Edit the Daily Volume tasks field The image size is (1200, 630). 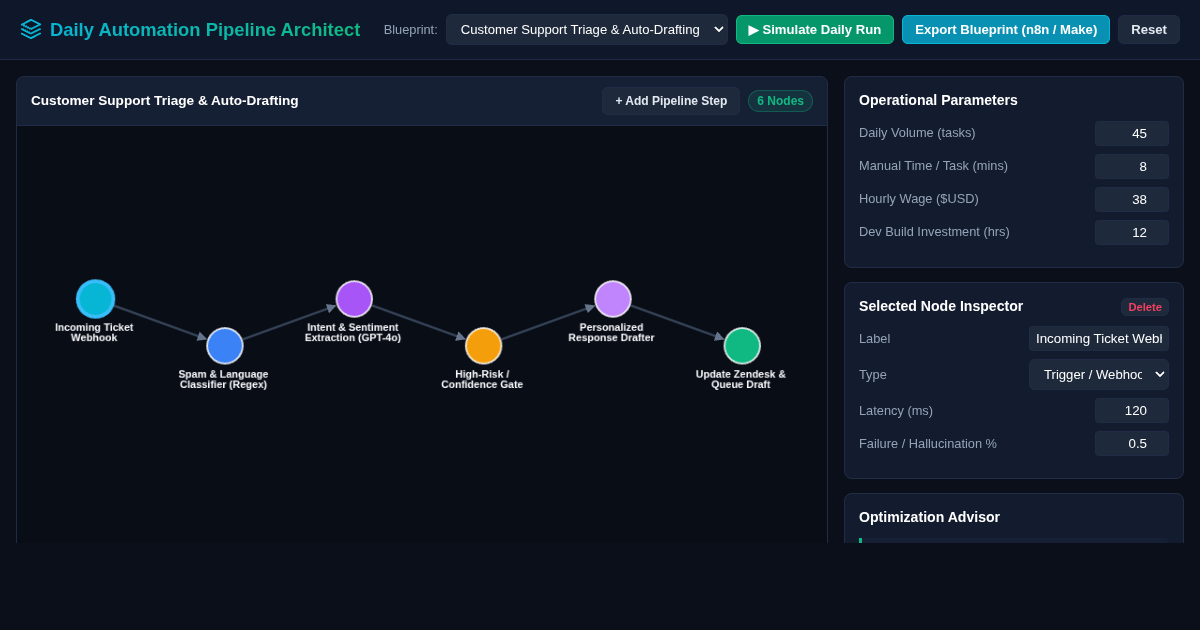1132,134
